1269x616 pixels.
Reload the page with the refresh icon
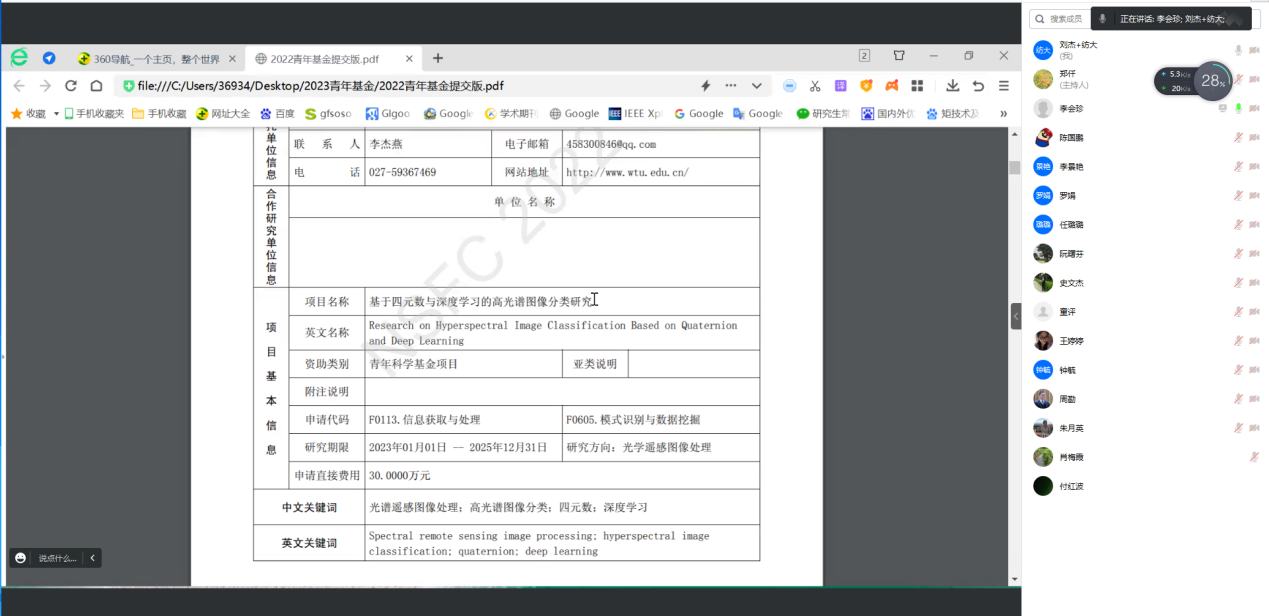[x=71, y=86]
